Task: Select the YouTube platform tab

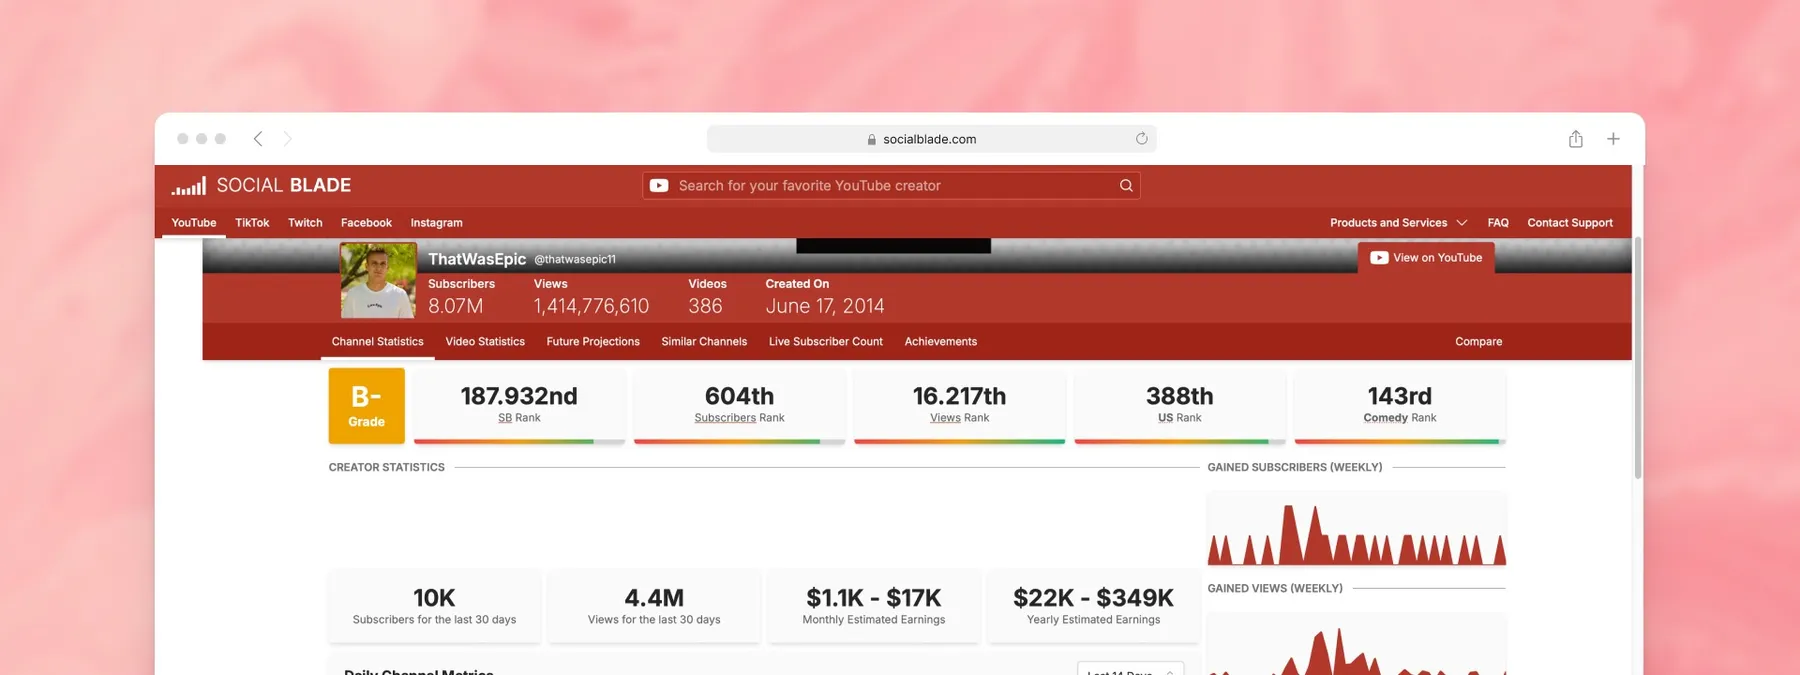Action: (194, 223)
